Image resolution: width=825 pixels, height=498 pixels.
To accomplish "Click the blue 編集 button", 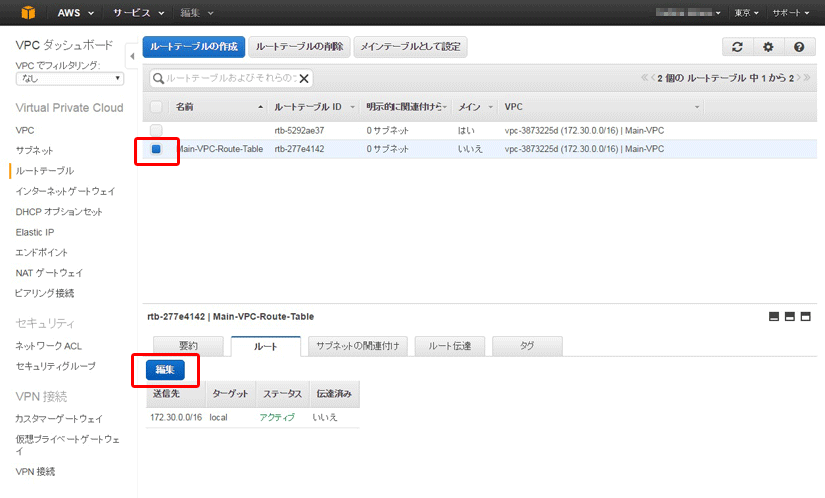I will [165, 369].
